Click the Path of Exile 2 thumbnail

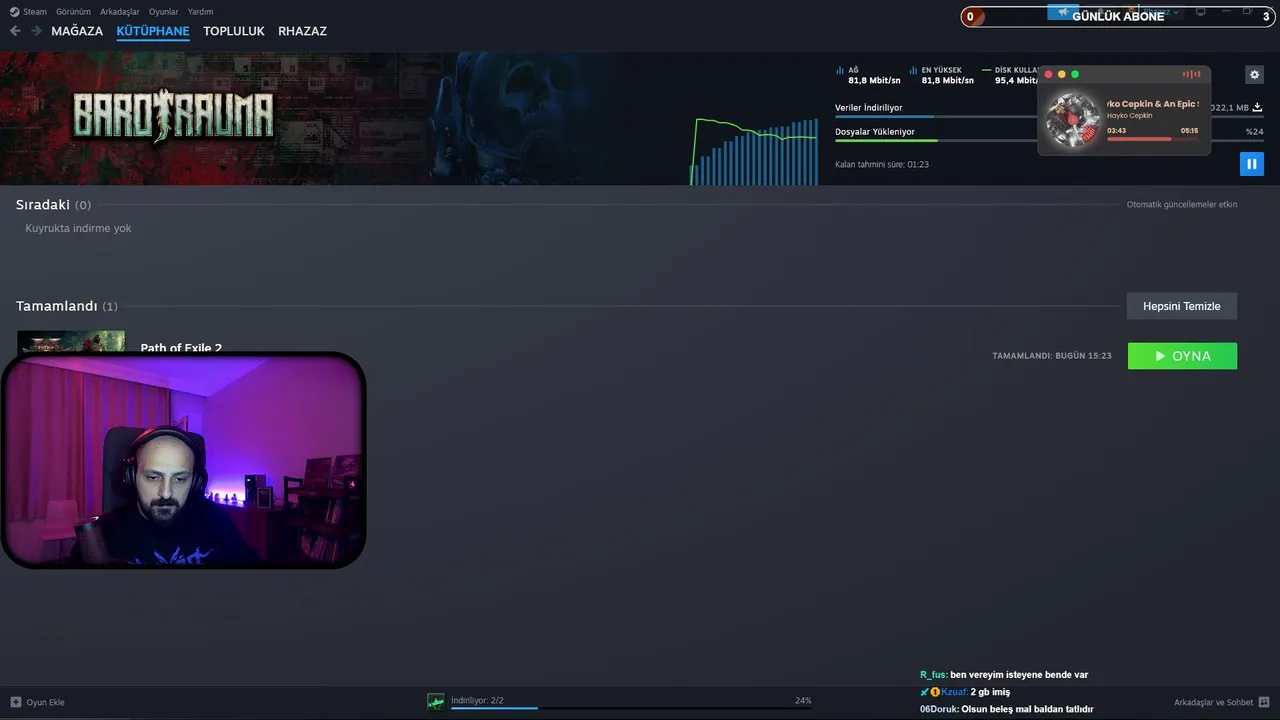click(71, 341)
